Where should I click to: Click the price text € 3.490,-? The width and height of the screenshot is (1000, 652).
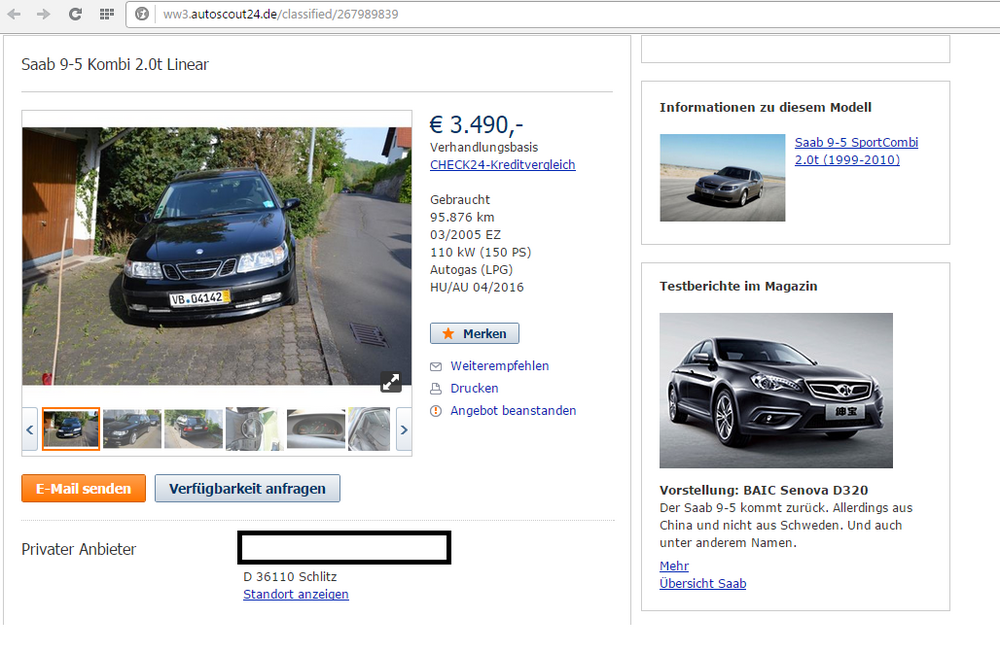coord(476,125)
